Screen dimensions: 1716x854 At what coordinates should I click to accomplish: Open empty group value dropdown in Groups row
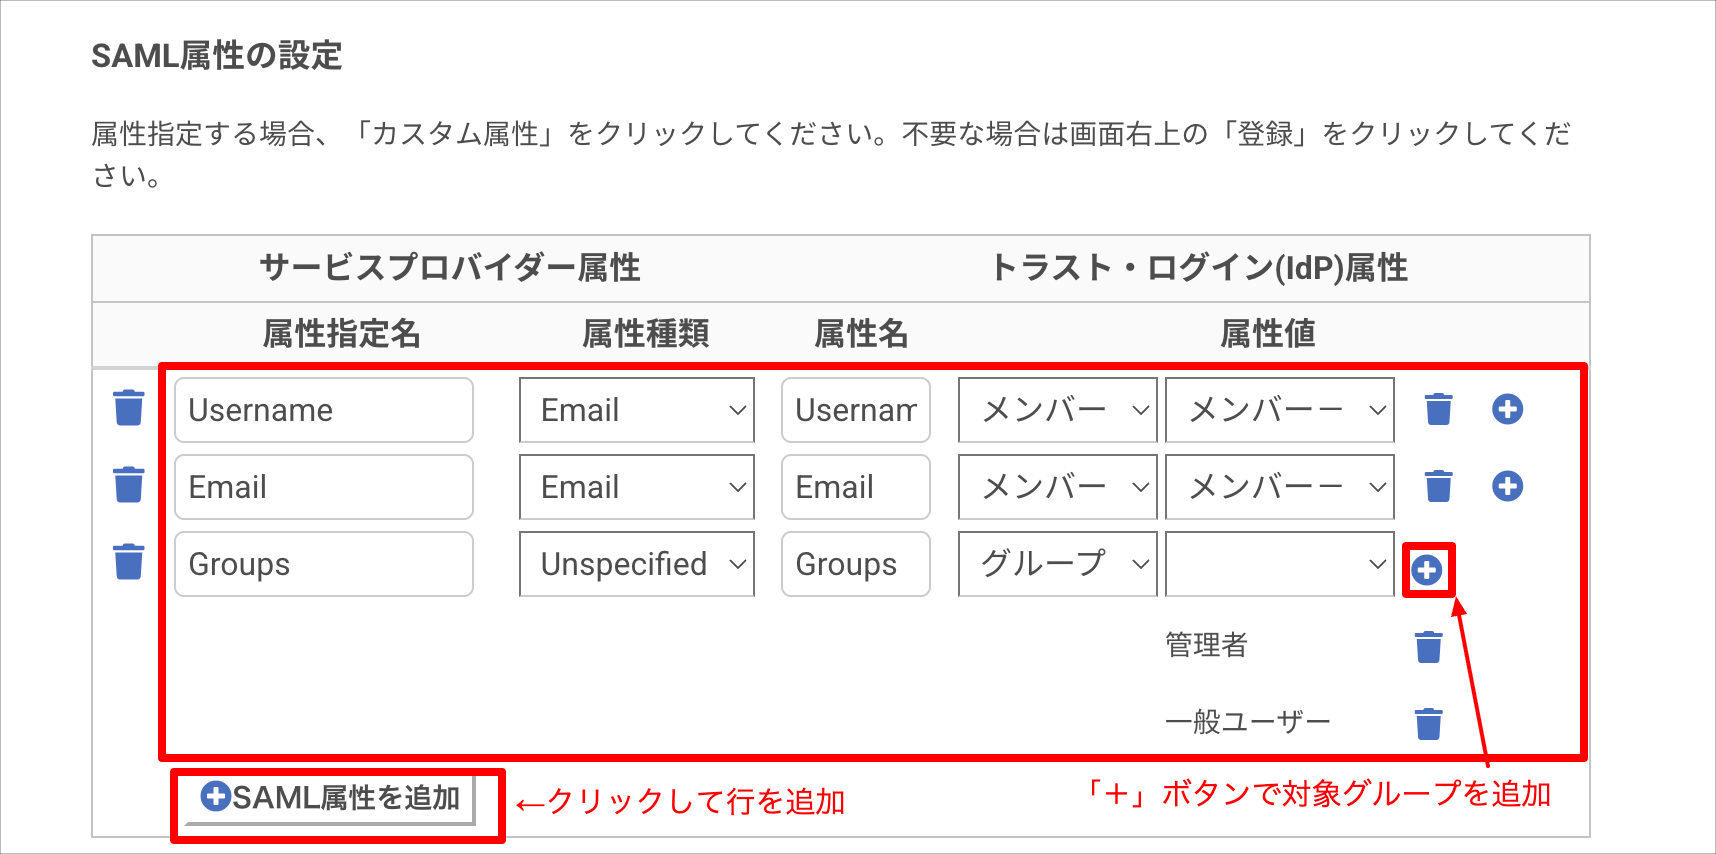pos(1280,564)
